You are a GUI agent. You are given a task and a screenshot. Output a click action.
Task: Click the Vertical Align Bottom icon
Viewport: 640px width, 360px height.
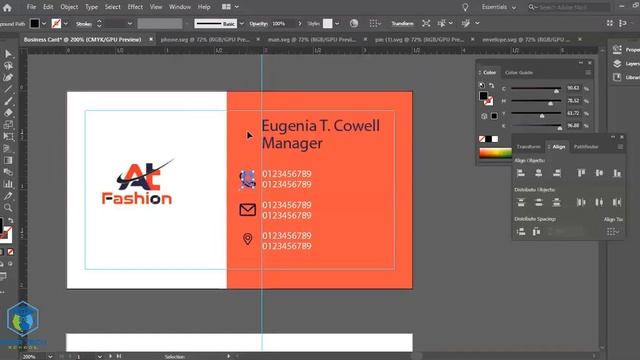coord(617,173)
